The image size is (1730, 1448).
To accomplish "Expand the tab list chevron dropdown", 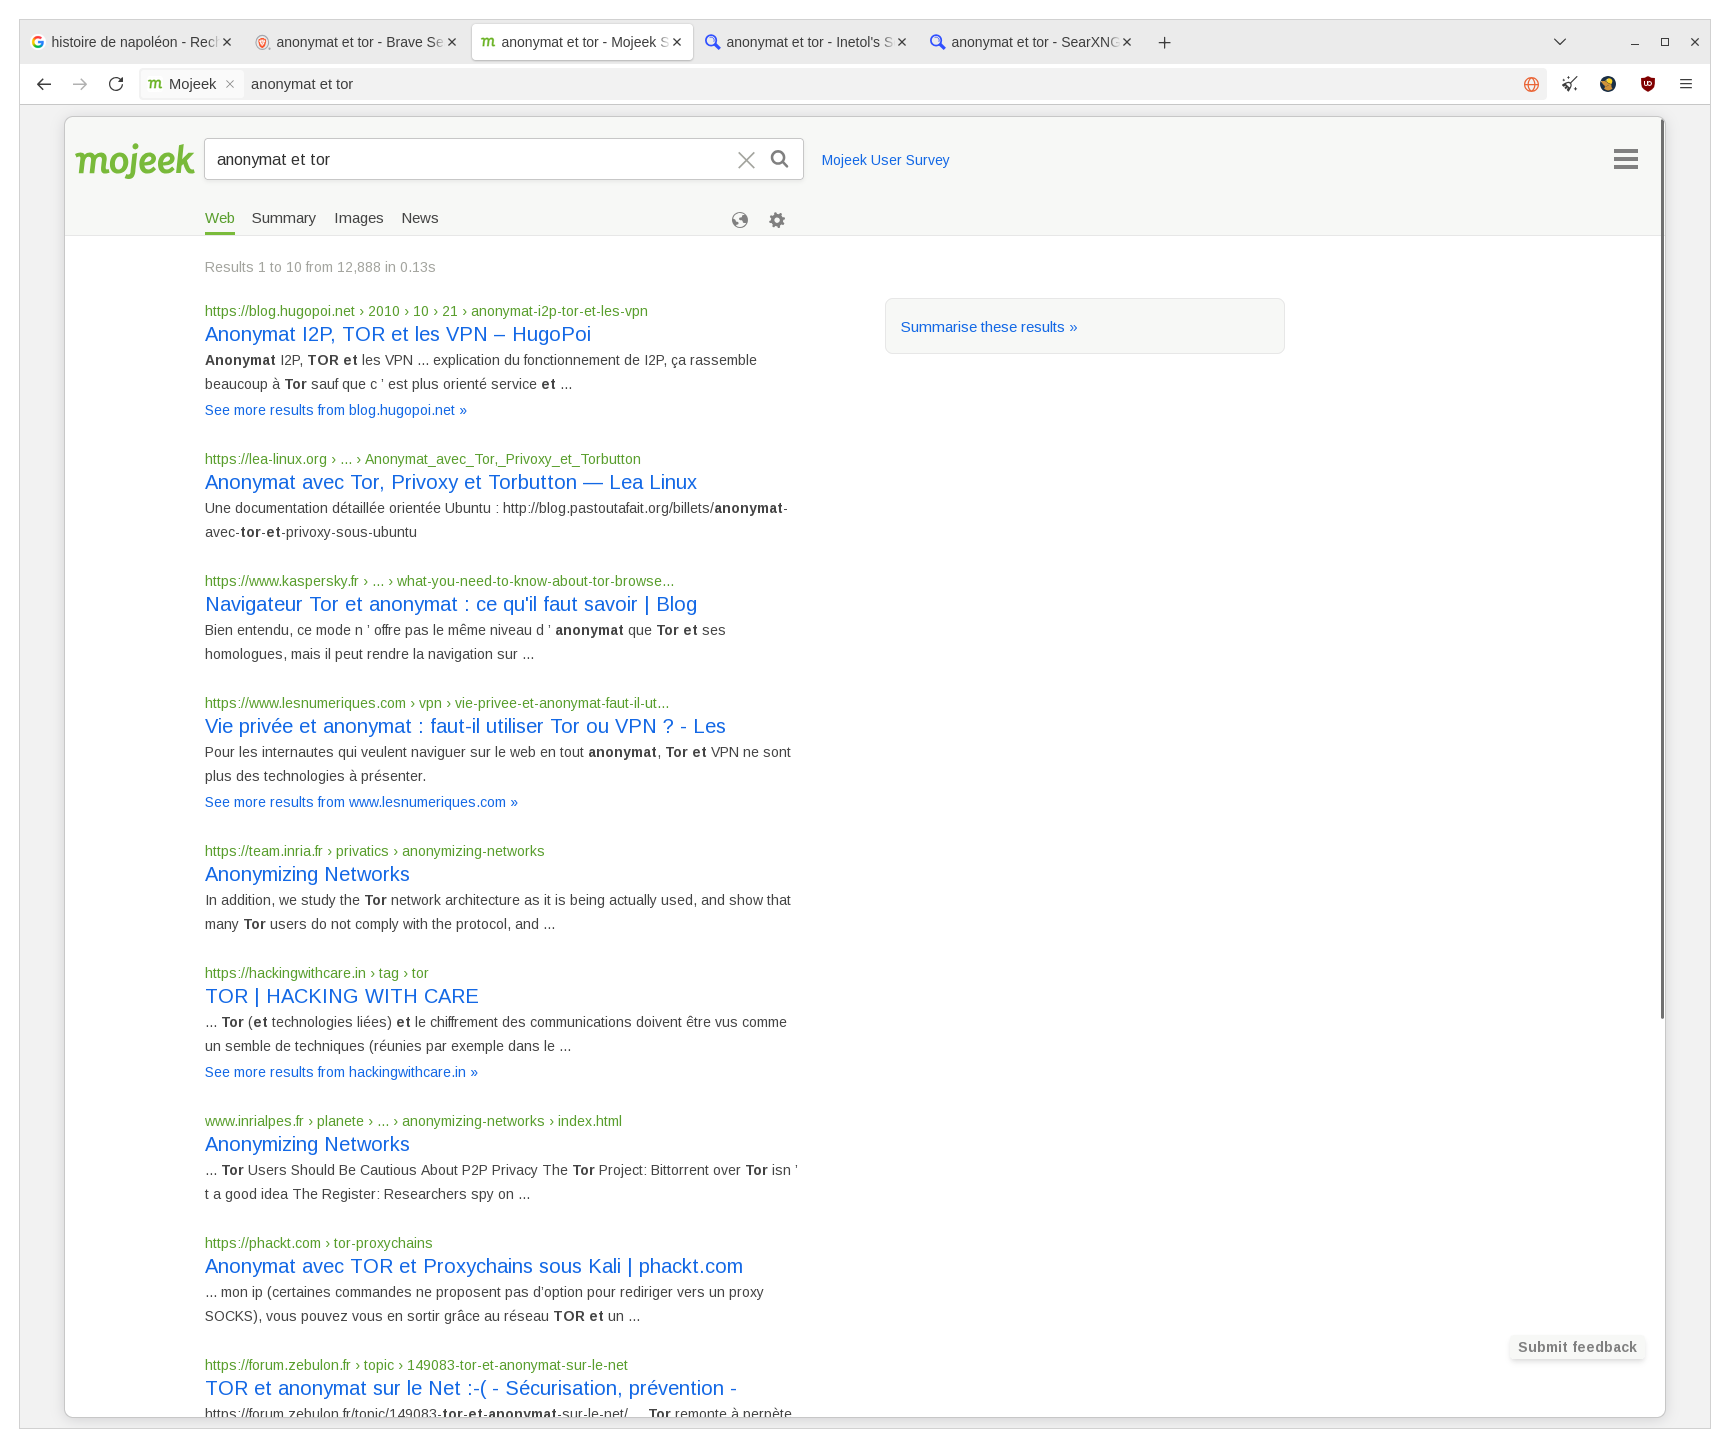I will [x=1559, y=42].
